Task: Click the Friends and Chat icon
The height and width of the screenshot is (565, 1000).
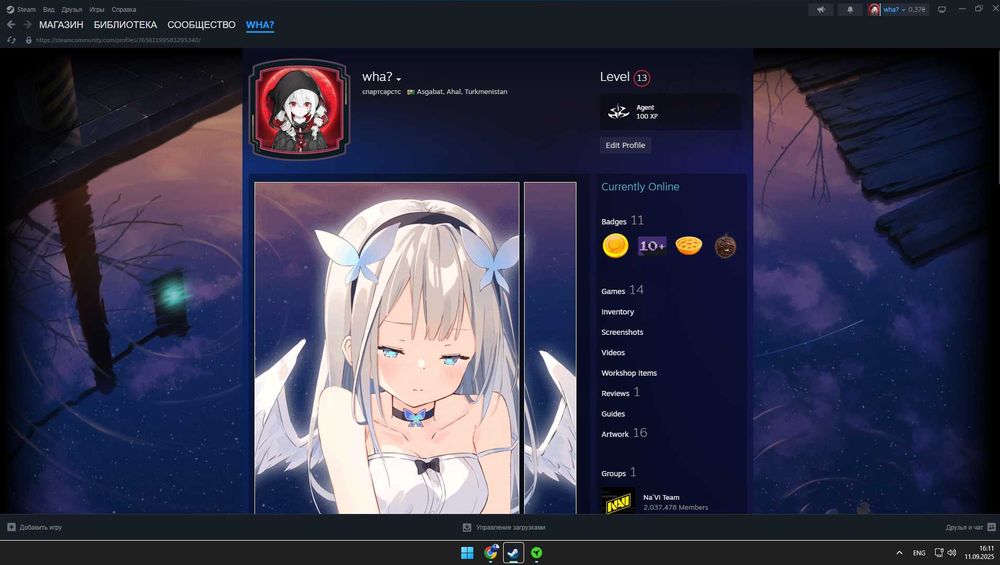Action: (x=991, y=527)
